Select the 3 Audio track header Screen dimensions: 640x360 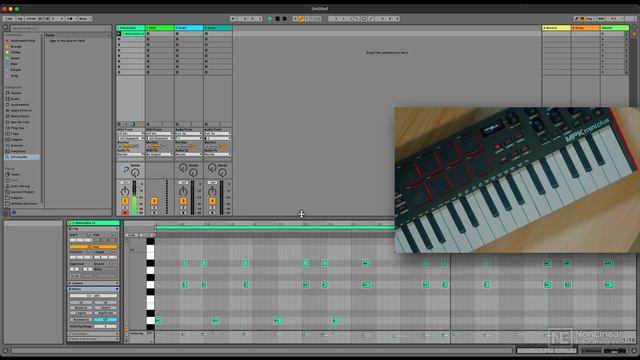click(x=189, y=28)
